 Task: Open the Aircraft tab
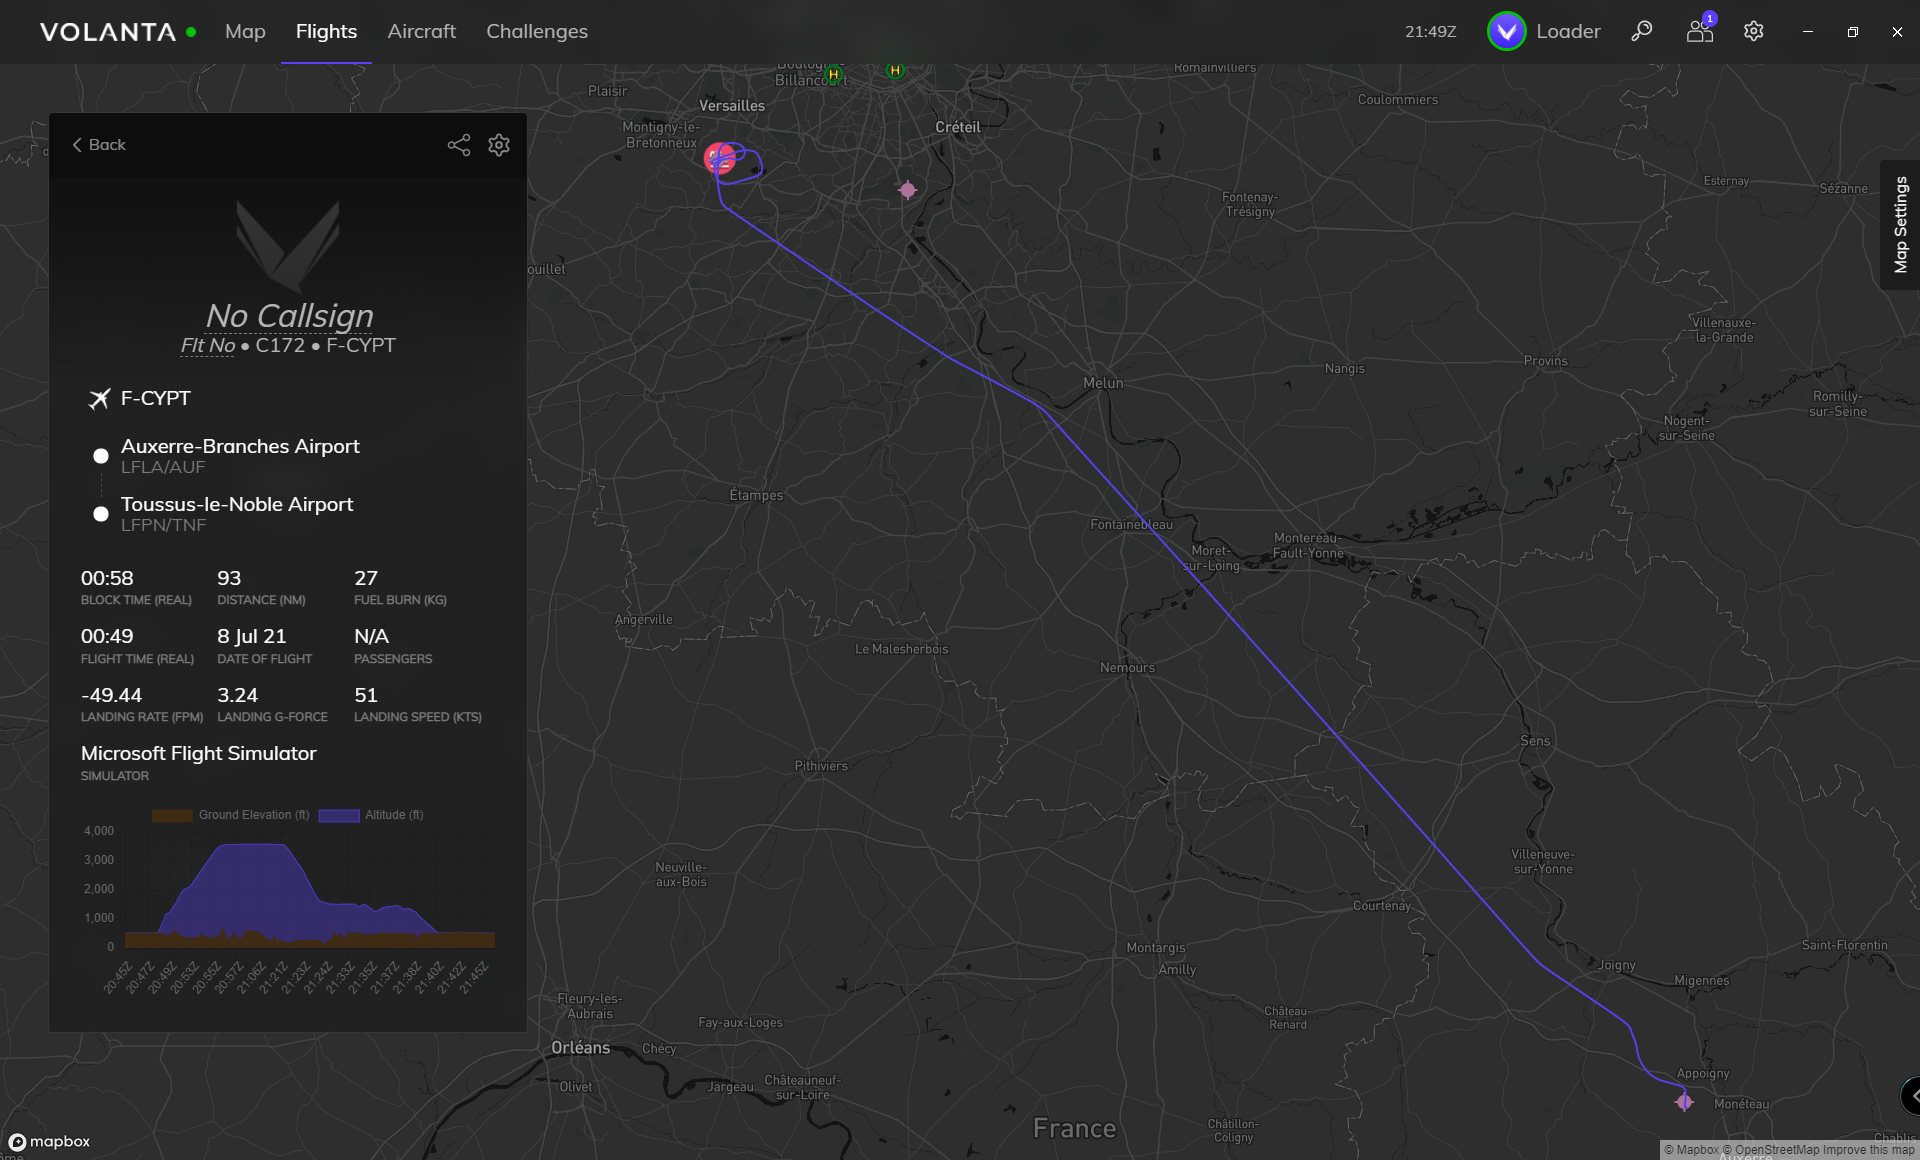pos(421,31)
